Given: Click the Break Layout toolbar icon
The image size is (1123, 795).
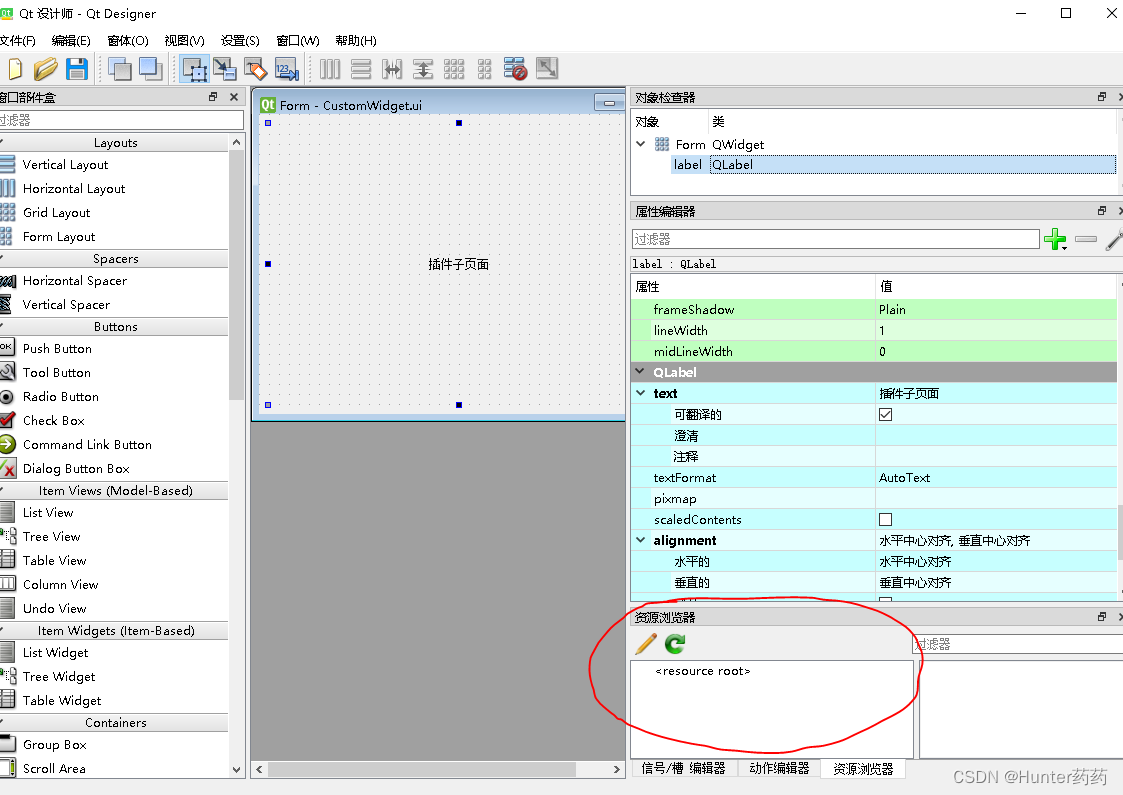Looking at the screenshot, I should coord(515,69).
